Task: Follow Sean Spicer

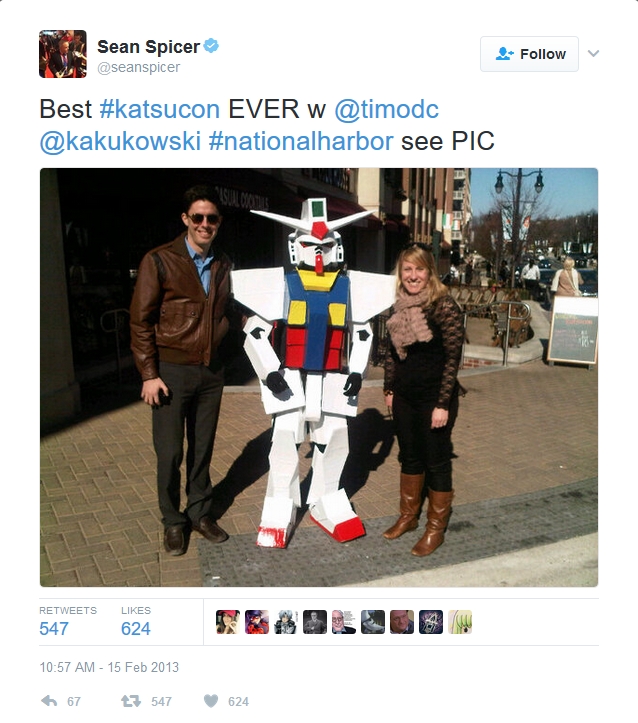Action: pyautogui.click(x=529, y=54)
